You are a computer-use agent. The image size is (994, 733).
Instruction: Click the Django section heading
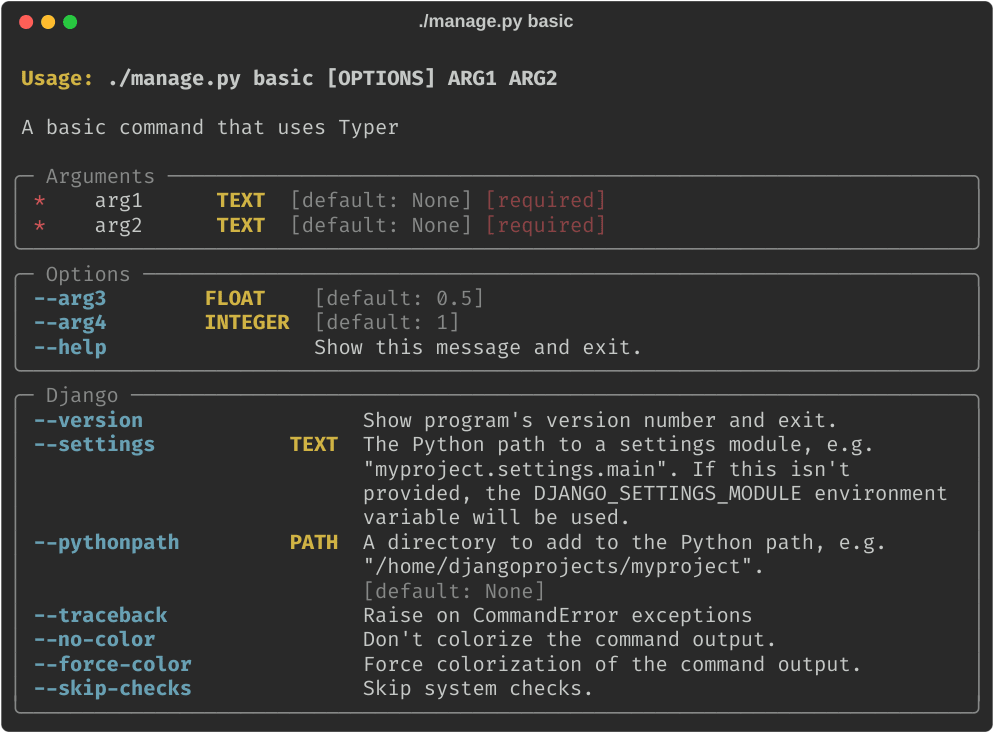[82, 396]
